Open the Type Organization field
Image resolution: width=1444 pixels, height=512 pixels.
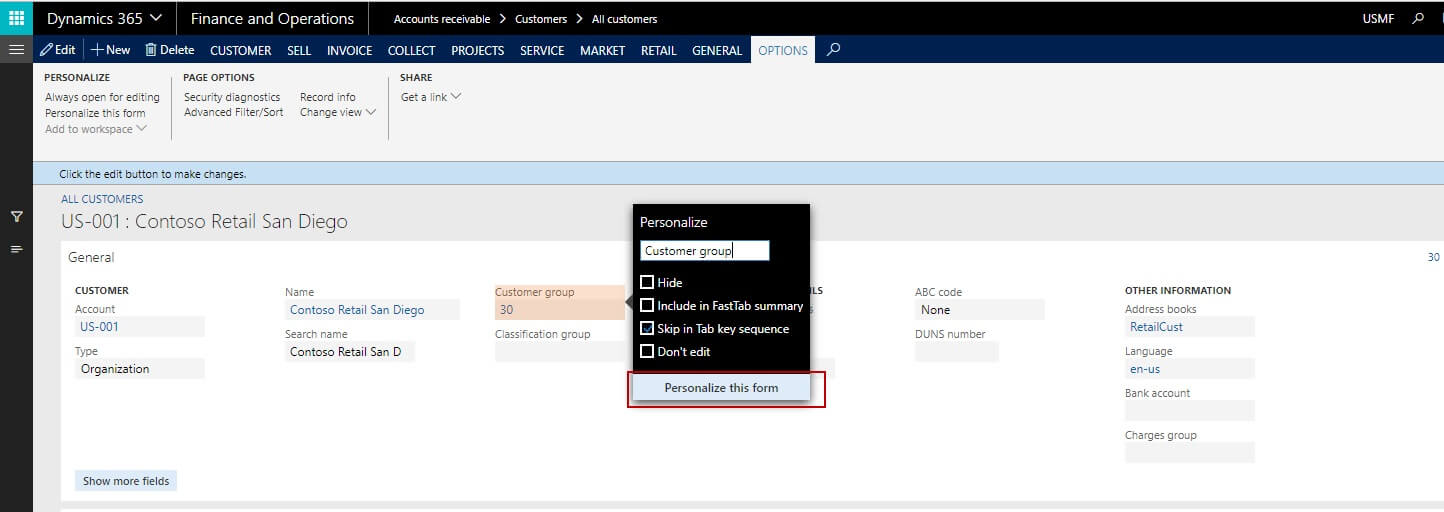pos(139,369)
